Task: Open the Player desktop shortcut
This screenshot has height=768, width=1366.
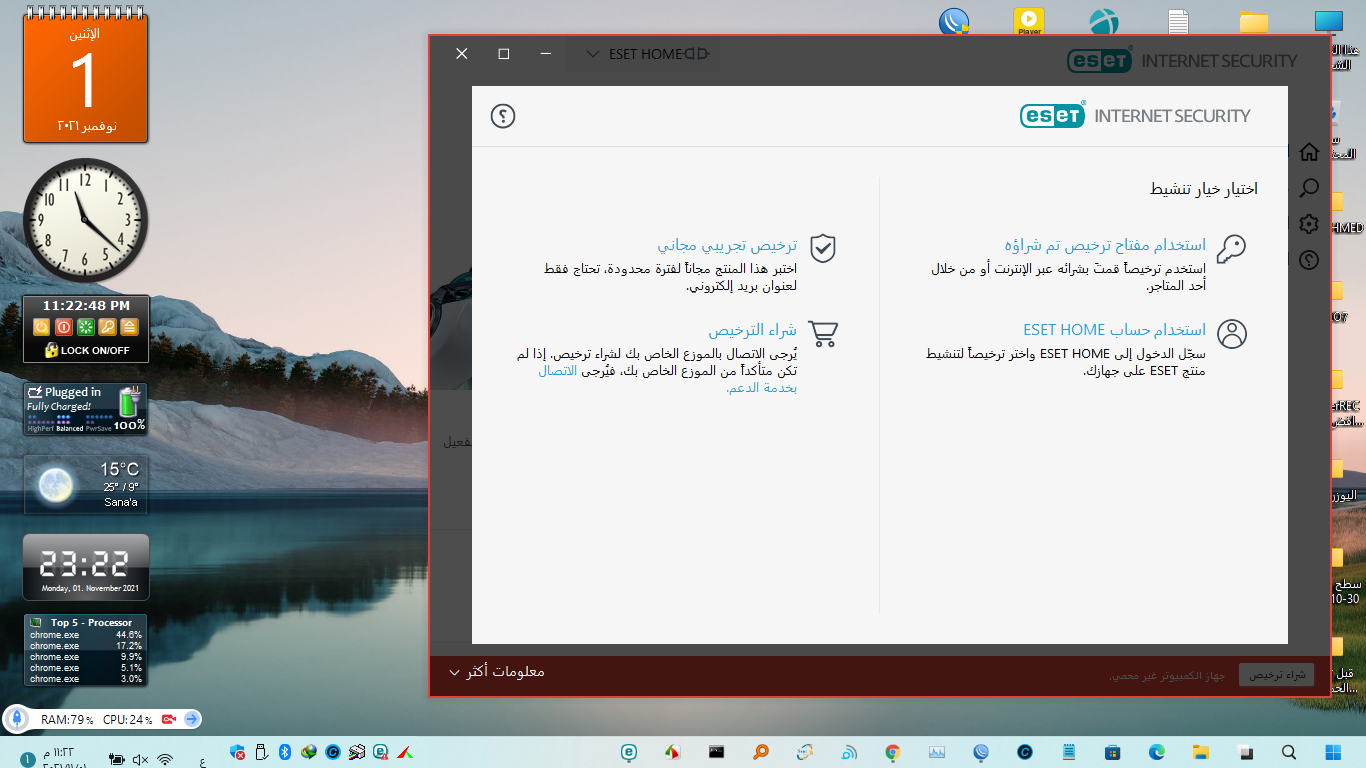Action: (1028, 22)
